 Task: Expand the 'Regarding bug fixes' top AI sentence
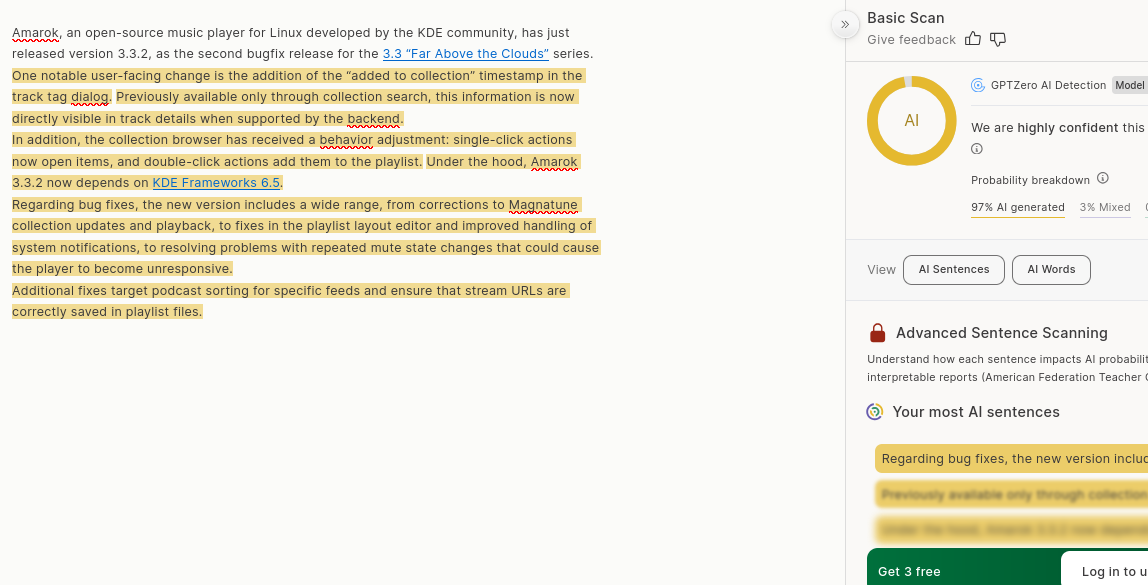coord(1010,459)
